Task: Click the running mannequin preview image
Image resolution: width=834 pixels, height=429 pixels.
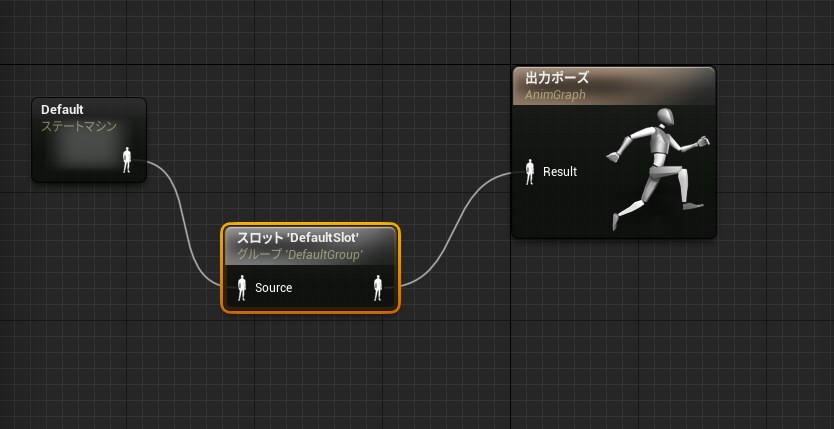Action: coord(658,169)
